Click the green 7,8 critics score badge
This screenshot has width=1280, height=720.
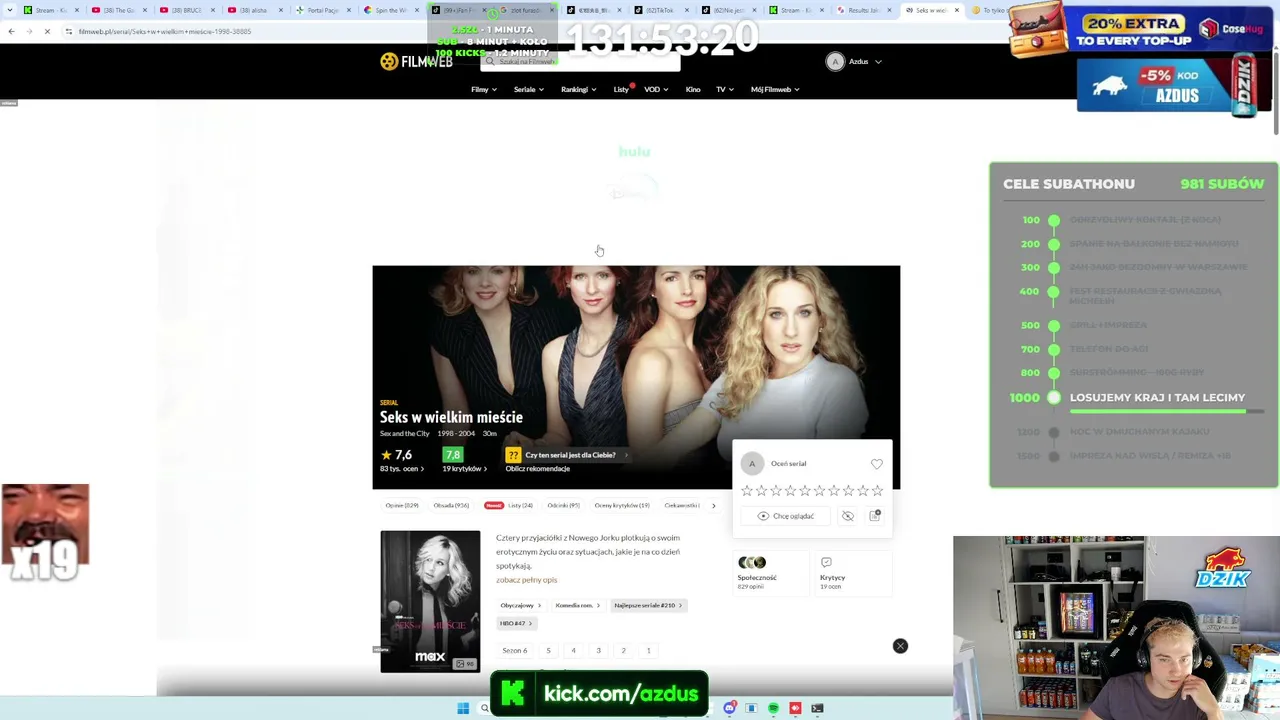(452, 455)
